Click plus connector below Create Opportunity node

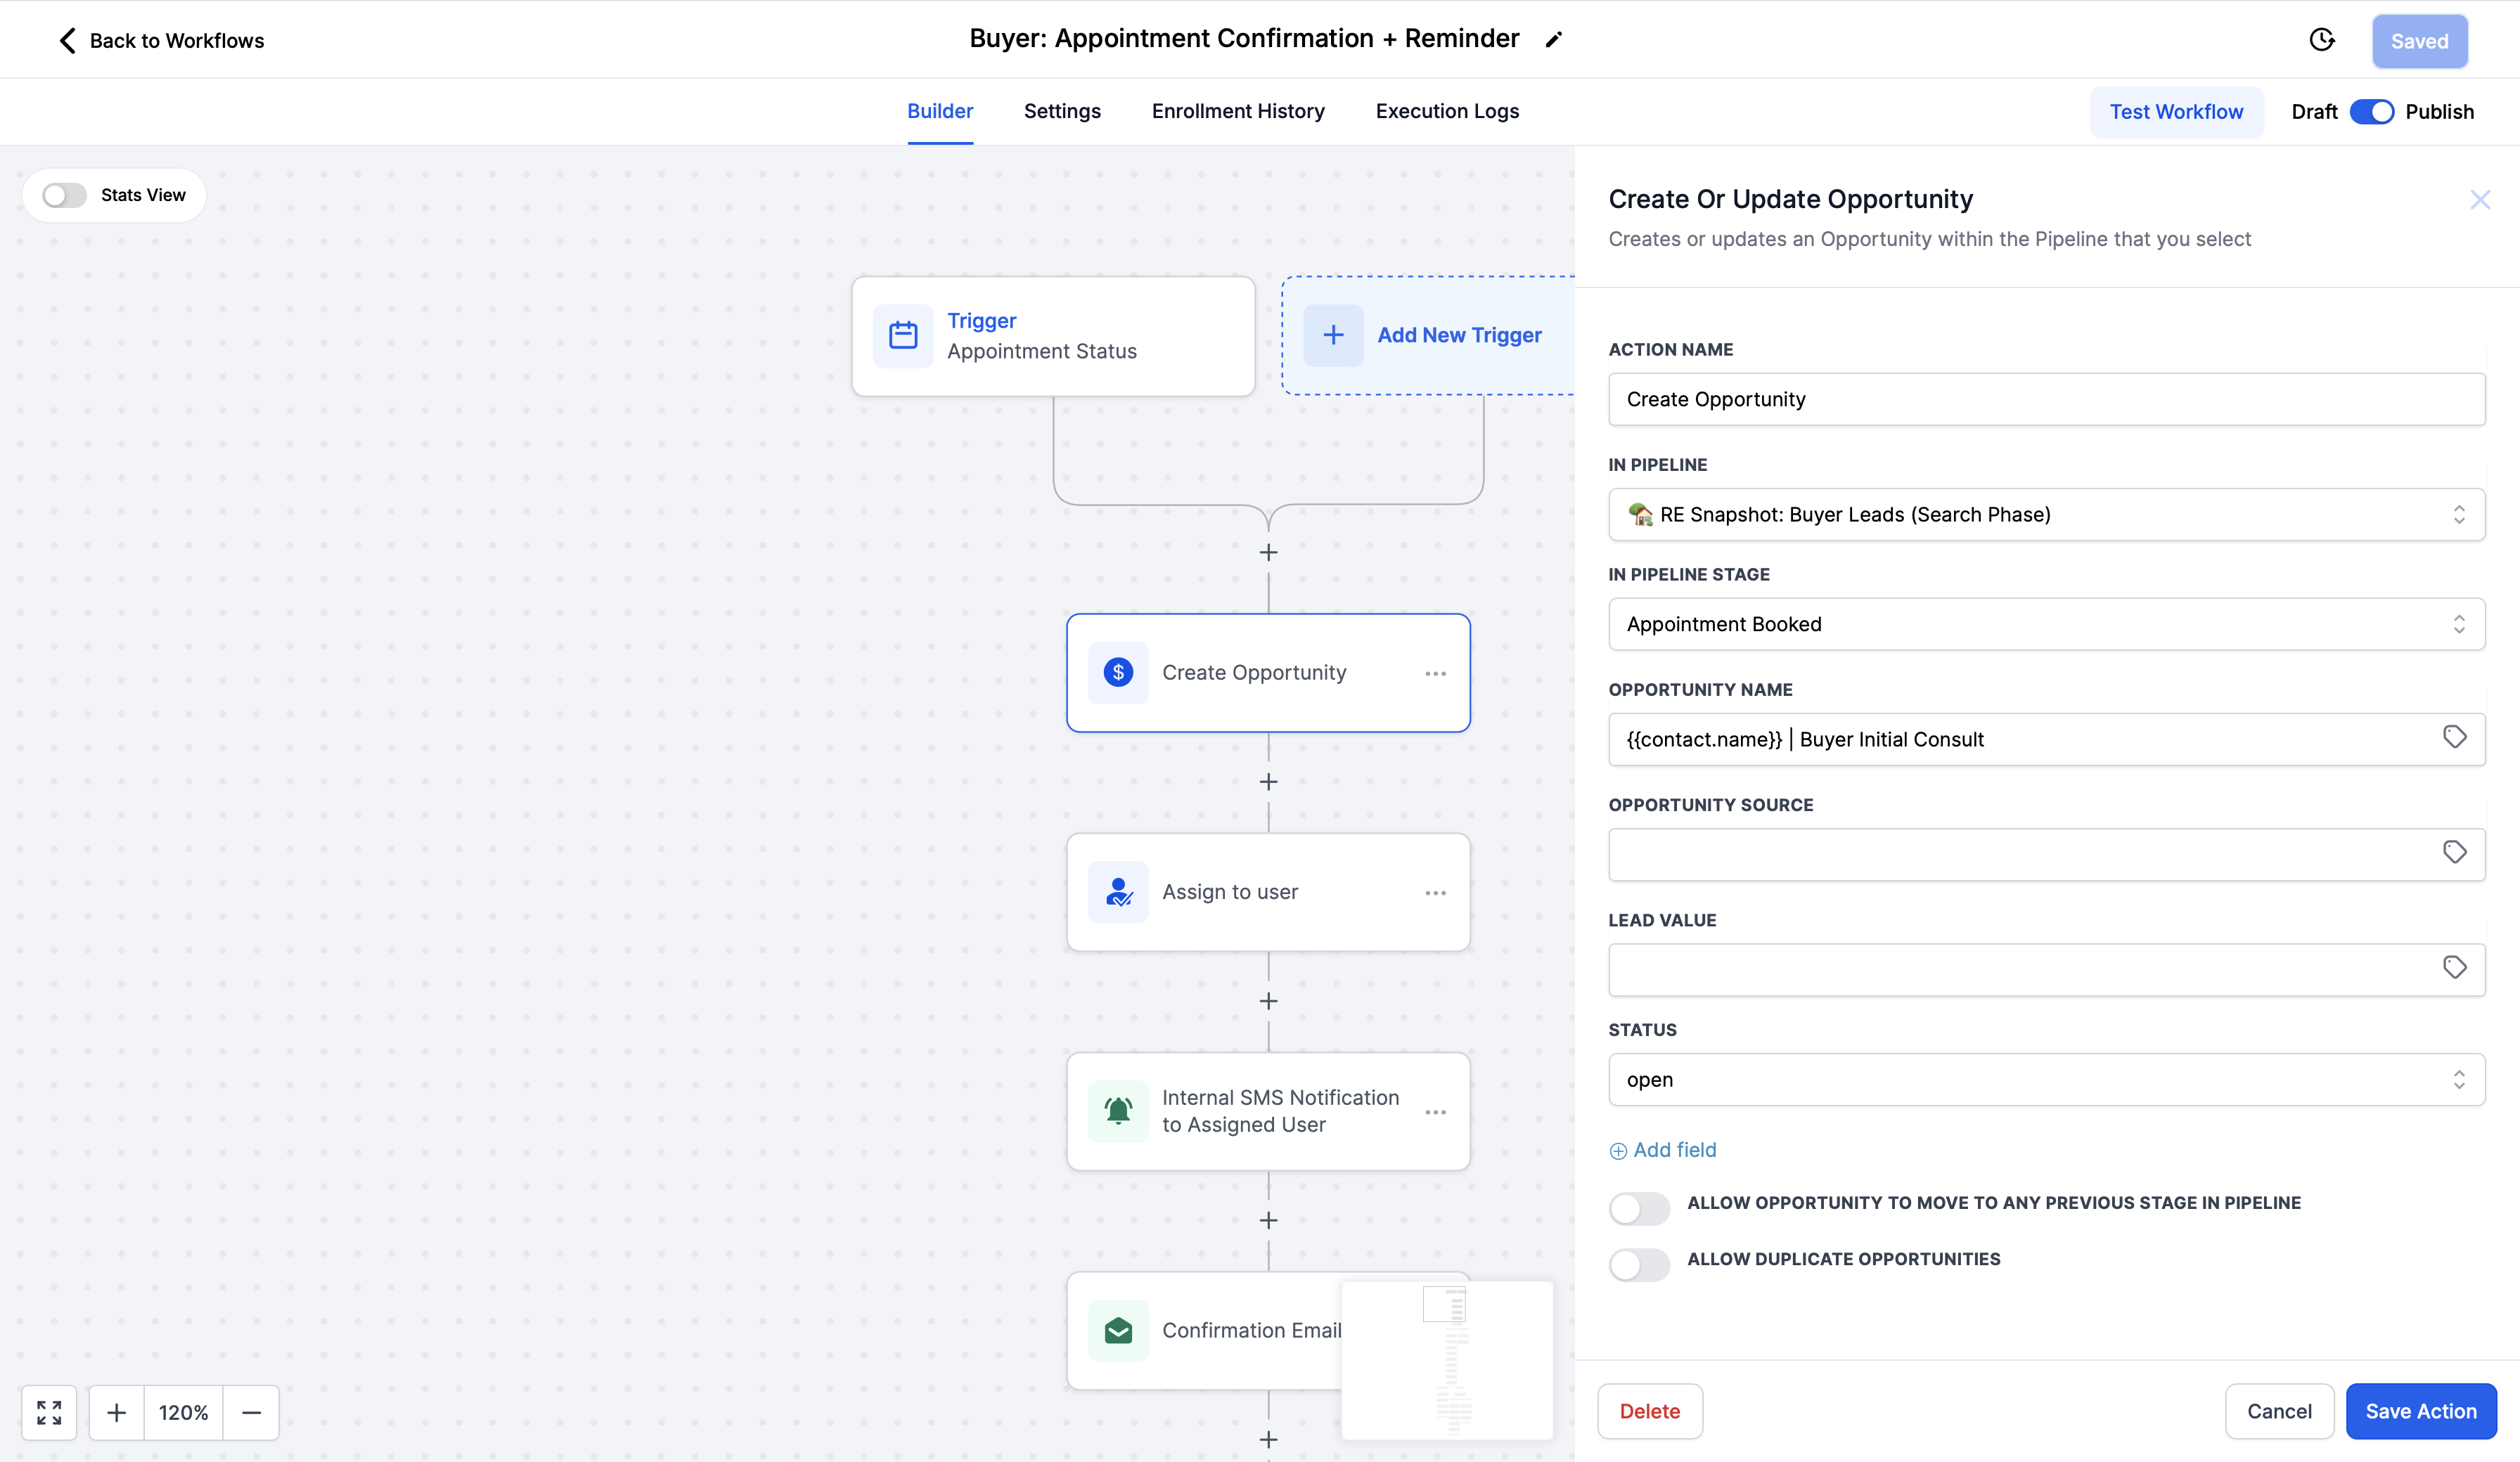coord(1268,782)
